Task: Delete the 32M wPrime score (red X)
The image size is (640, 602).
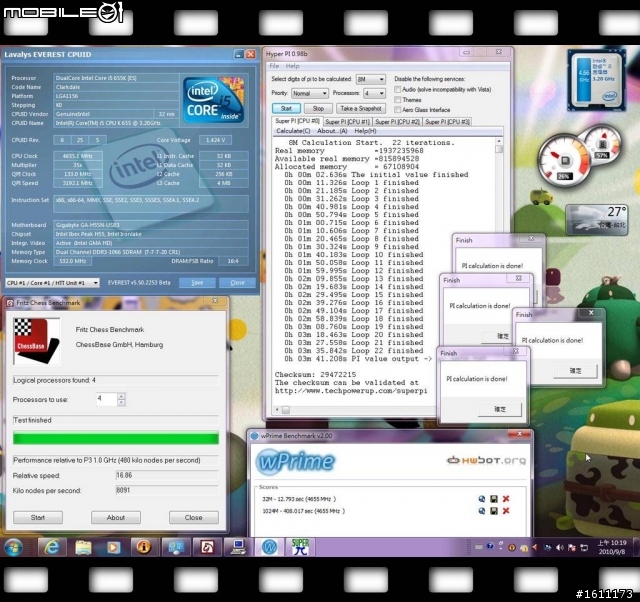Action: [506, 499]
